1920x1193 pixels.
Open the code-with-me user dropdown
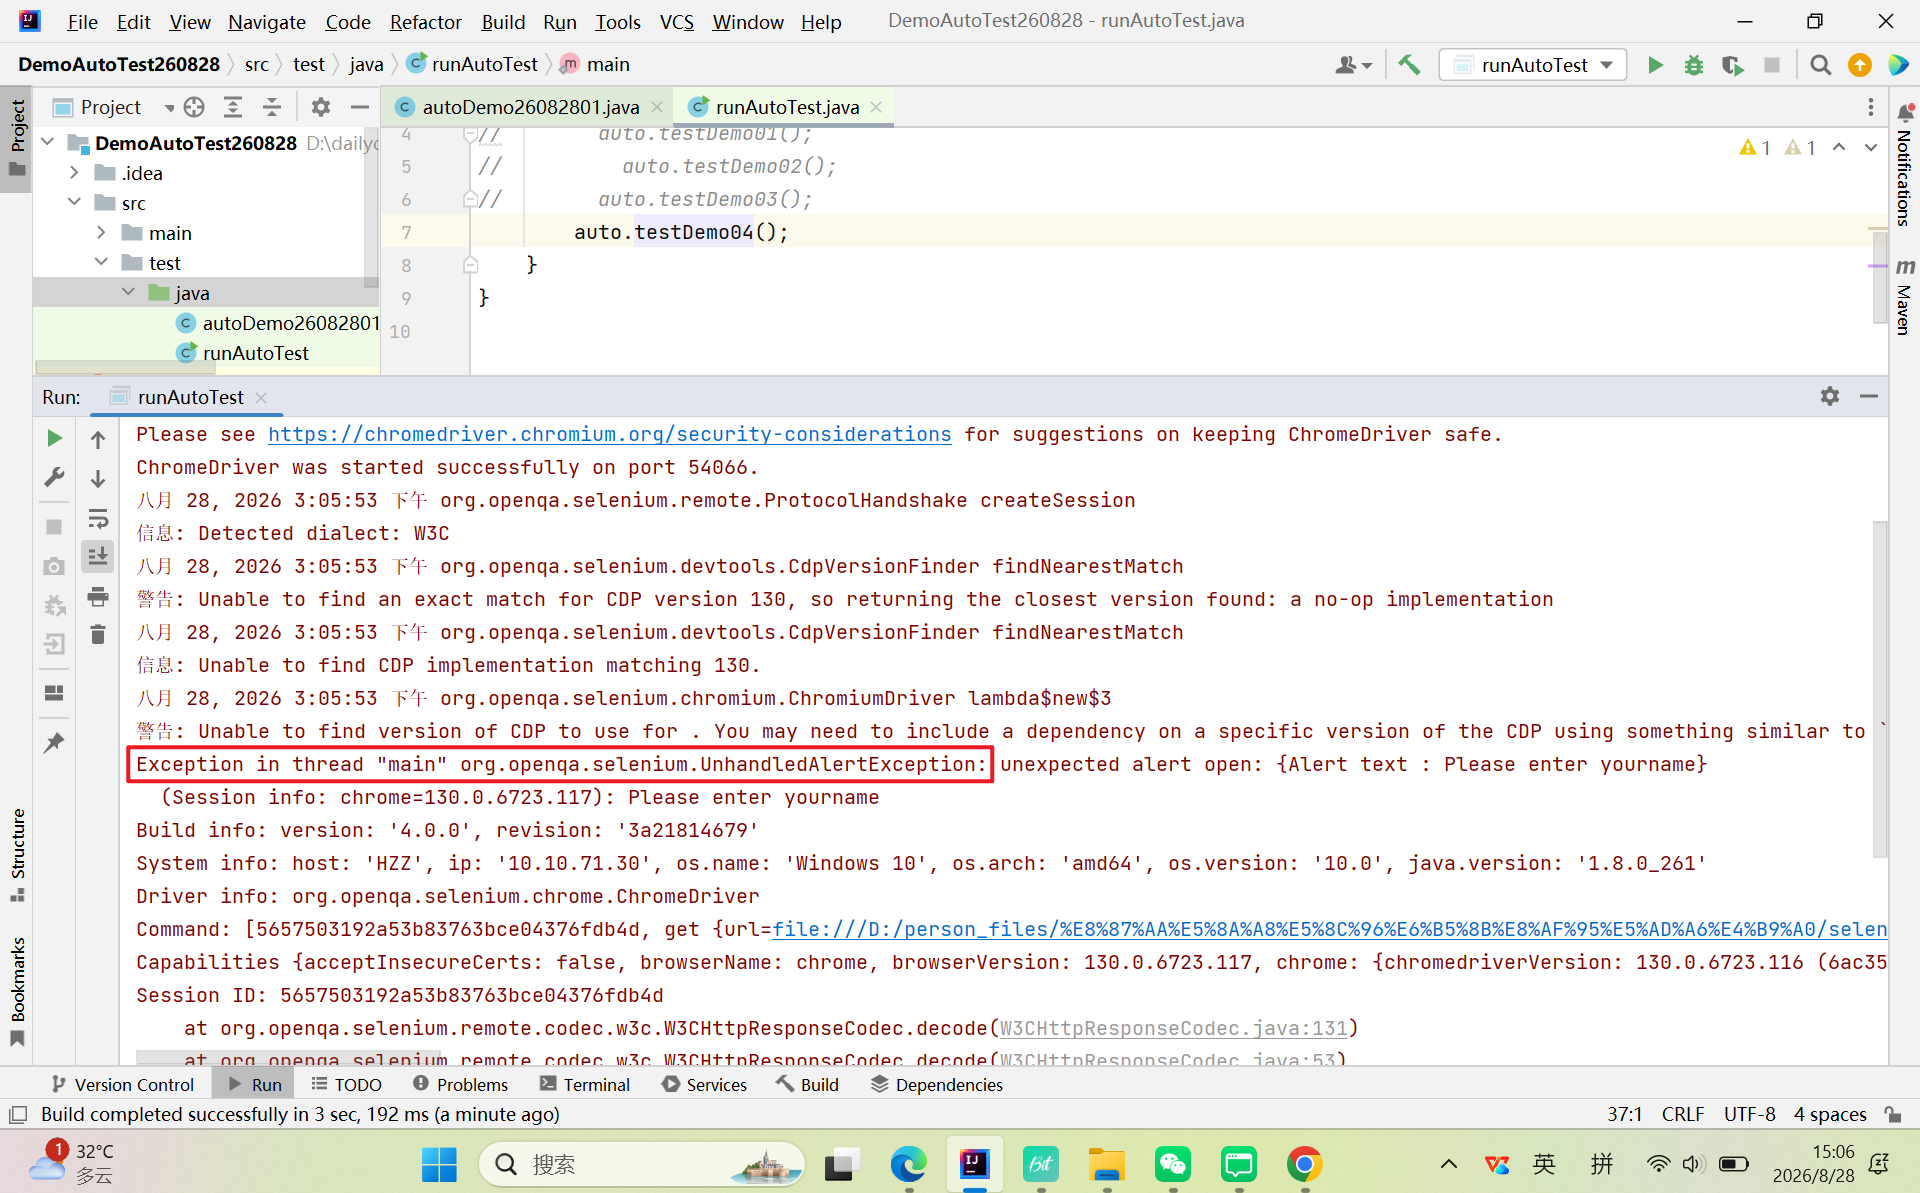point(1353,65)
